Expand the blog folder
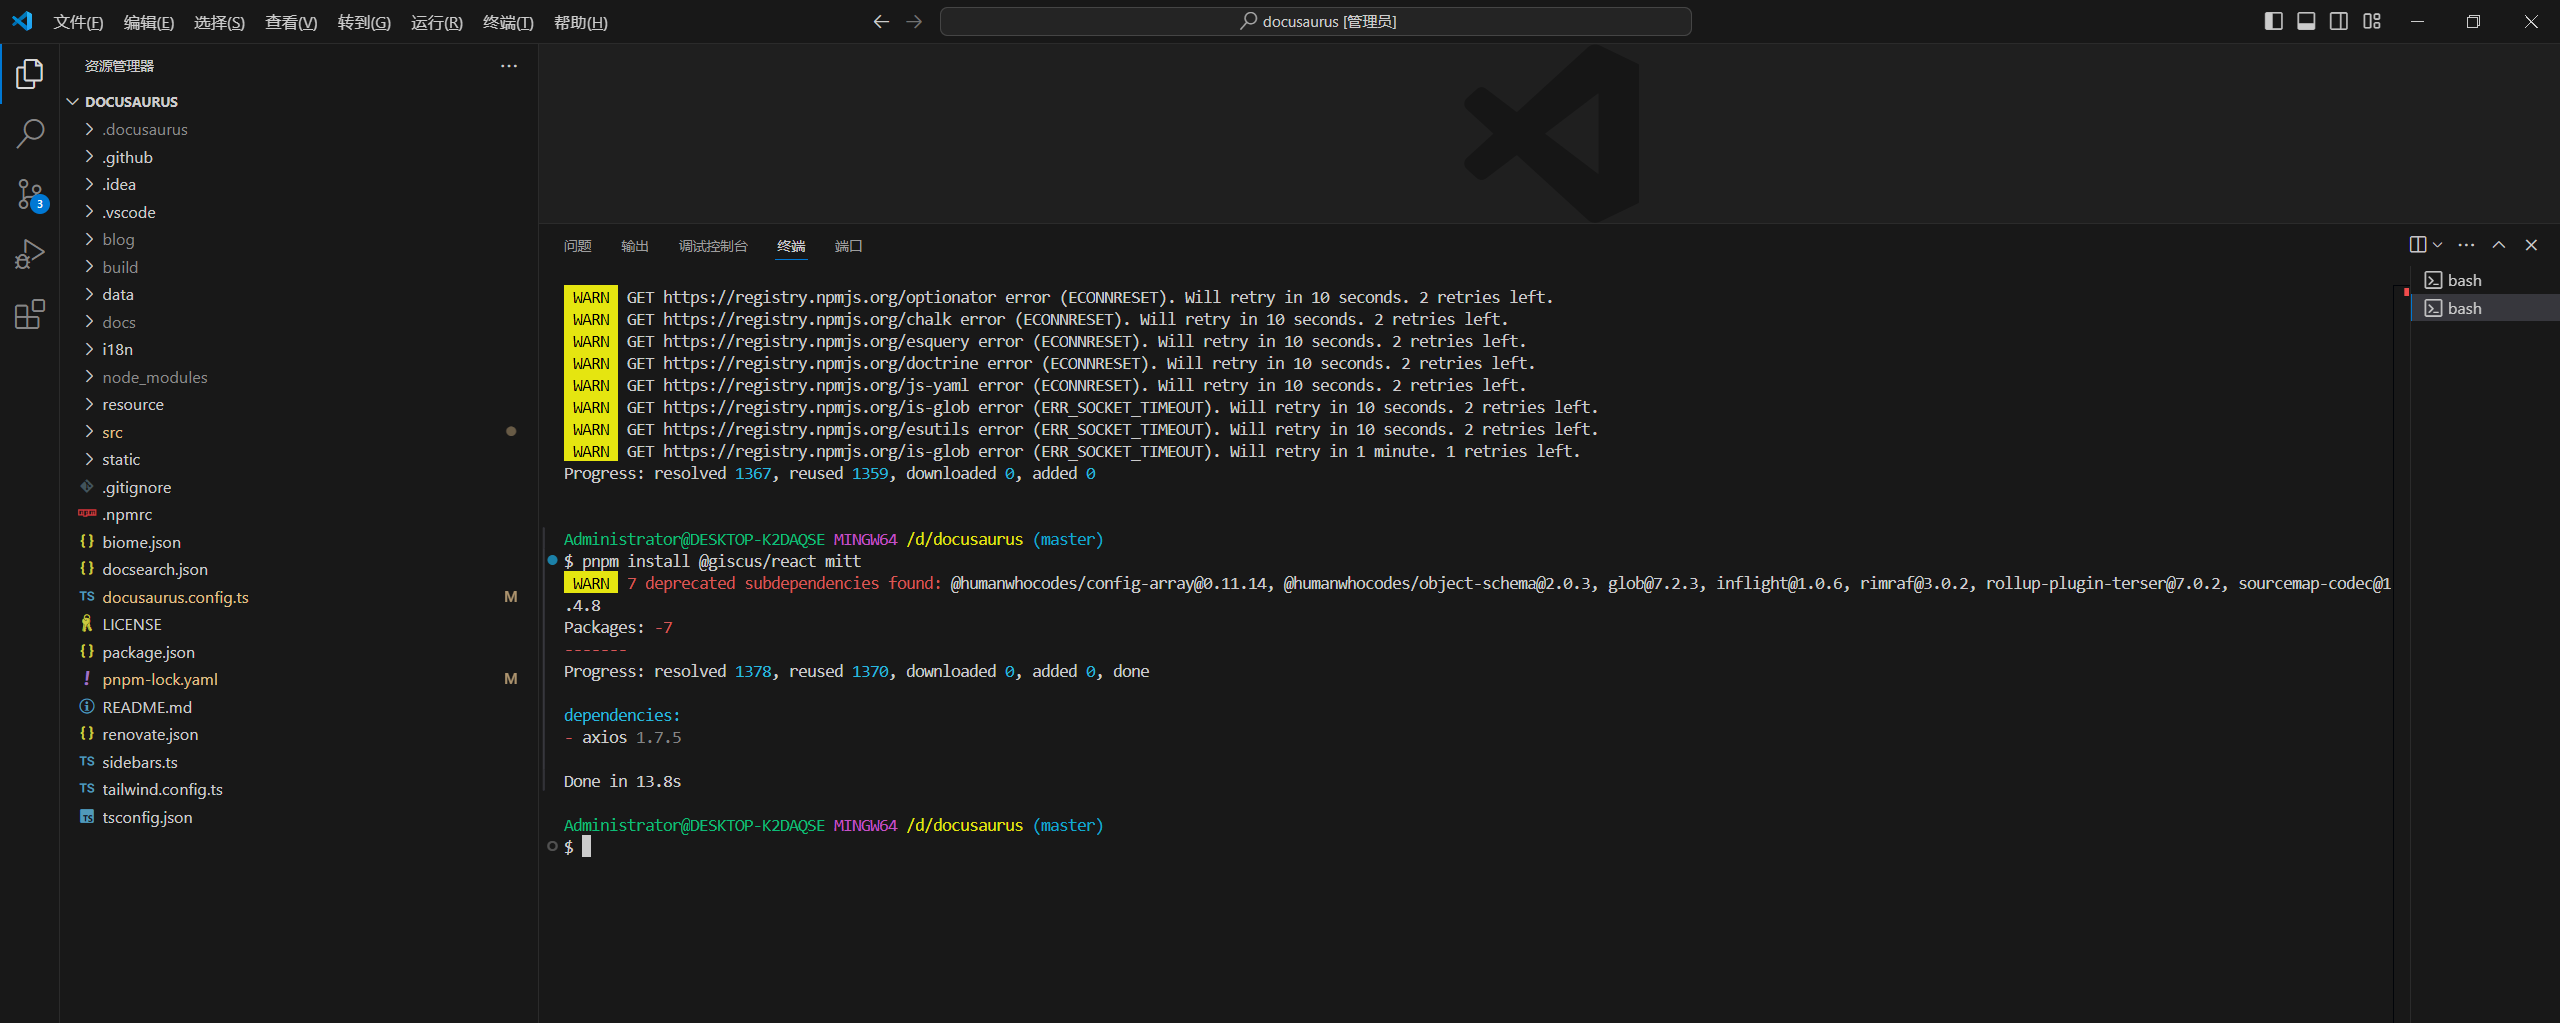Screen dimensions: 2560x1023 [298, 239]
